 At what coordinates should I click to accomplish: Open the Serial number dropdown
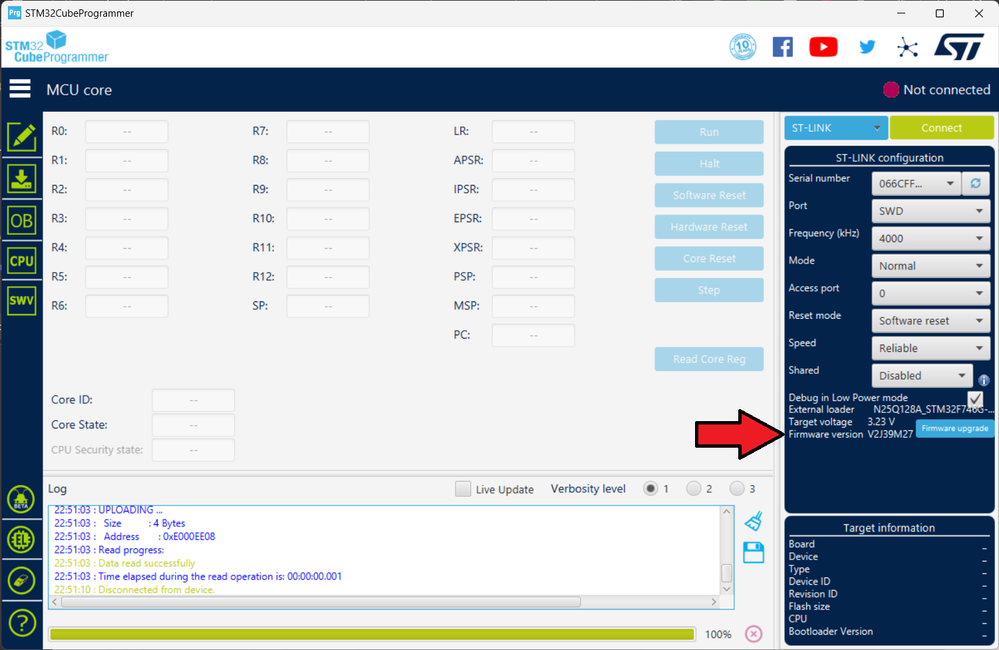[x=916, y=184]
